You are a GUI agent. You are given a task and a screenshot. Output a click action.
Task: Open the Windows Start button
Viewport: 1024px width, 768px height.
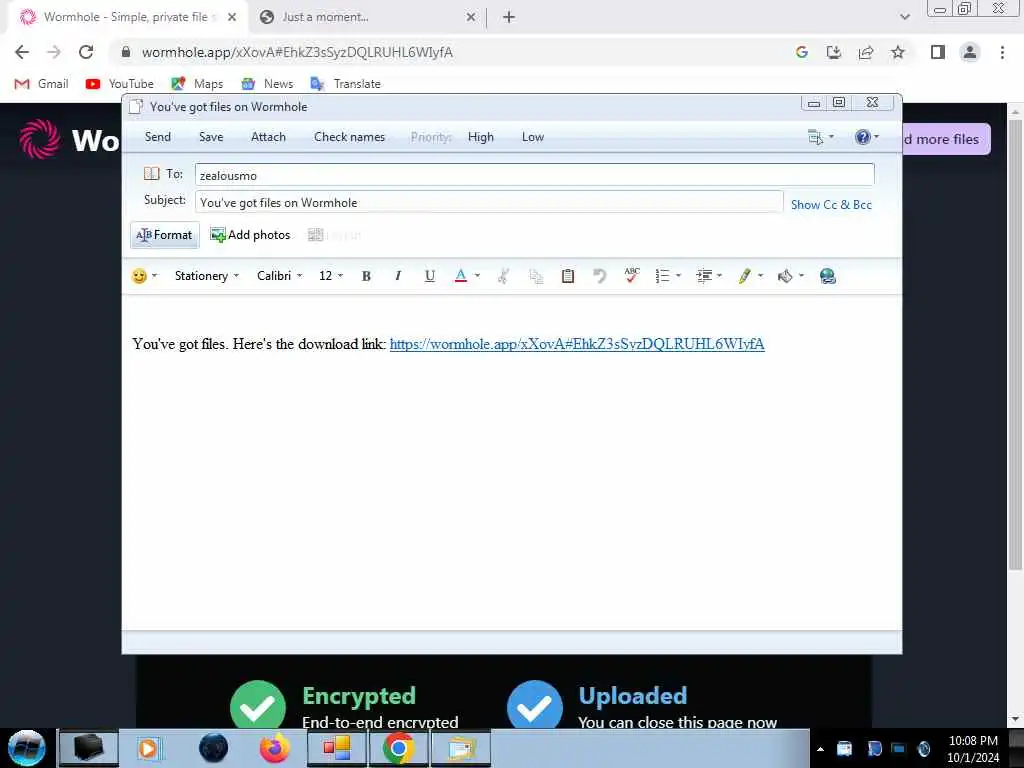tap(26, 748)
